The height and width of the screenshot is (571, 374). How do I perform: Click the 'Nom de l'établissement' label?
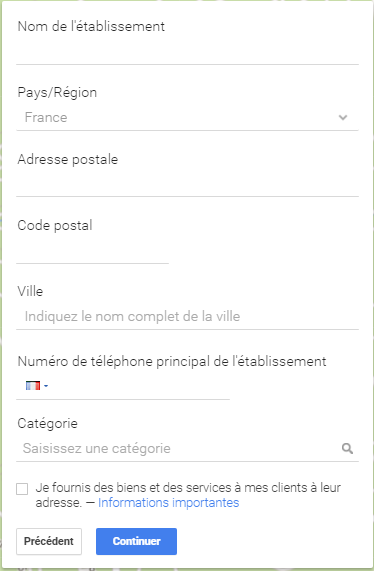pos(91,26)
